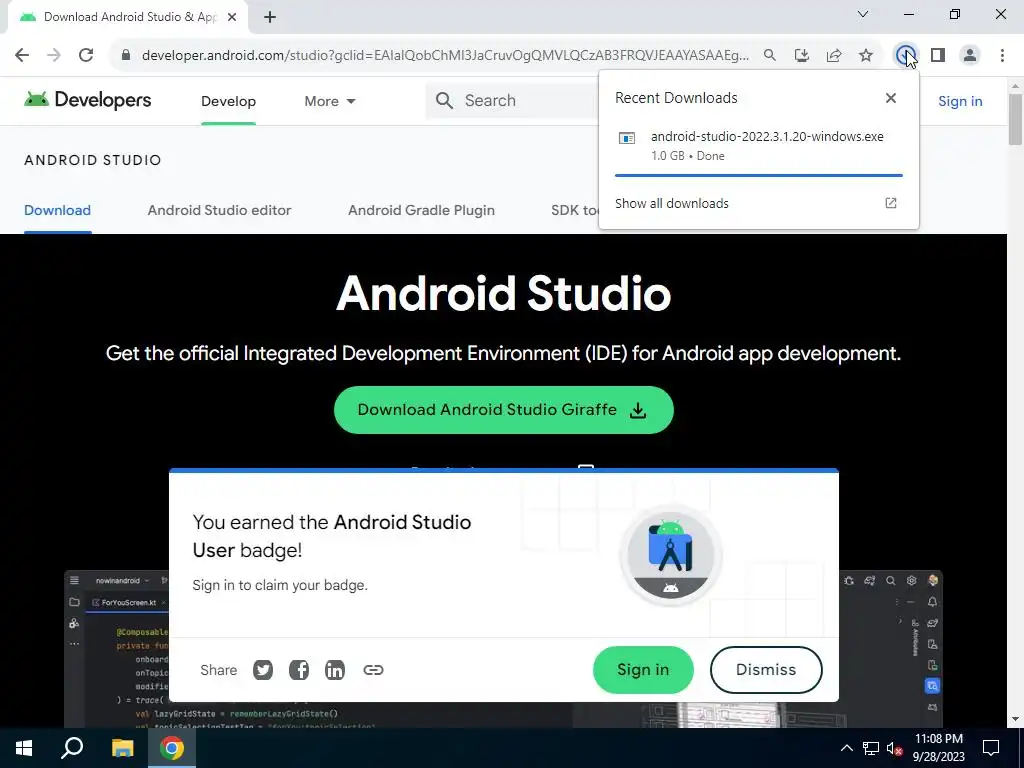Share this page via the share icon
This screenshot has width=1024, height=768.
834,55
